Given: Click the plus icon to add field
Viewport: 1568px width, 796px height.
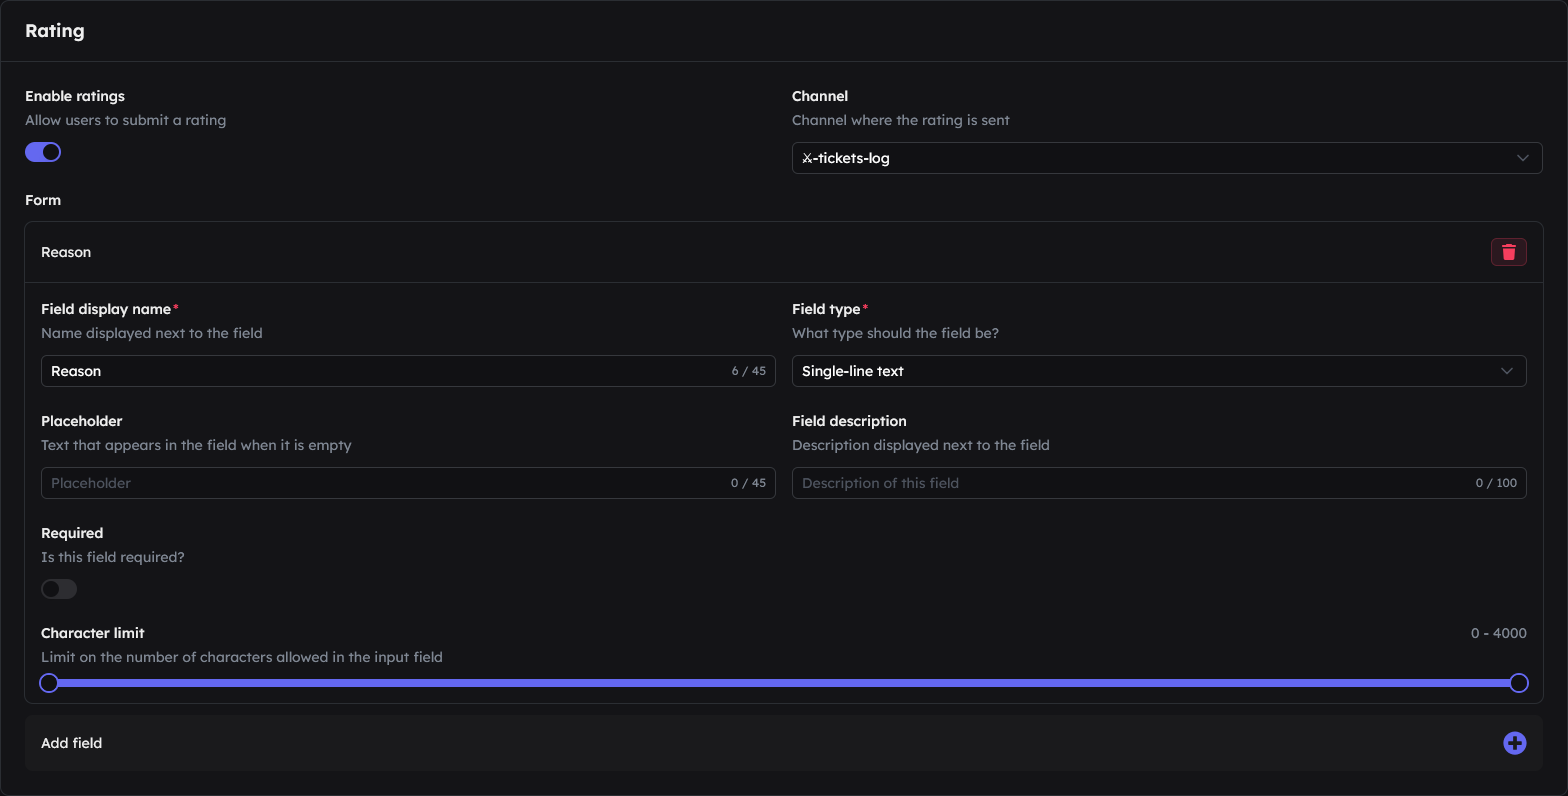Looking at the screenshot, I should point(1514,743).
